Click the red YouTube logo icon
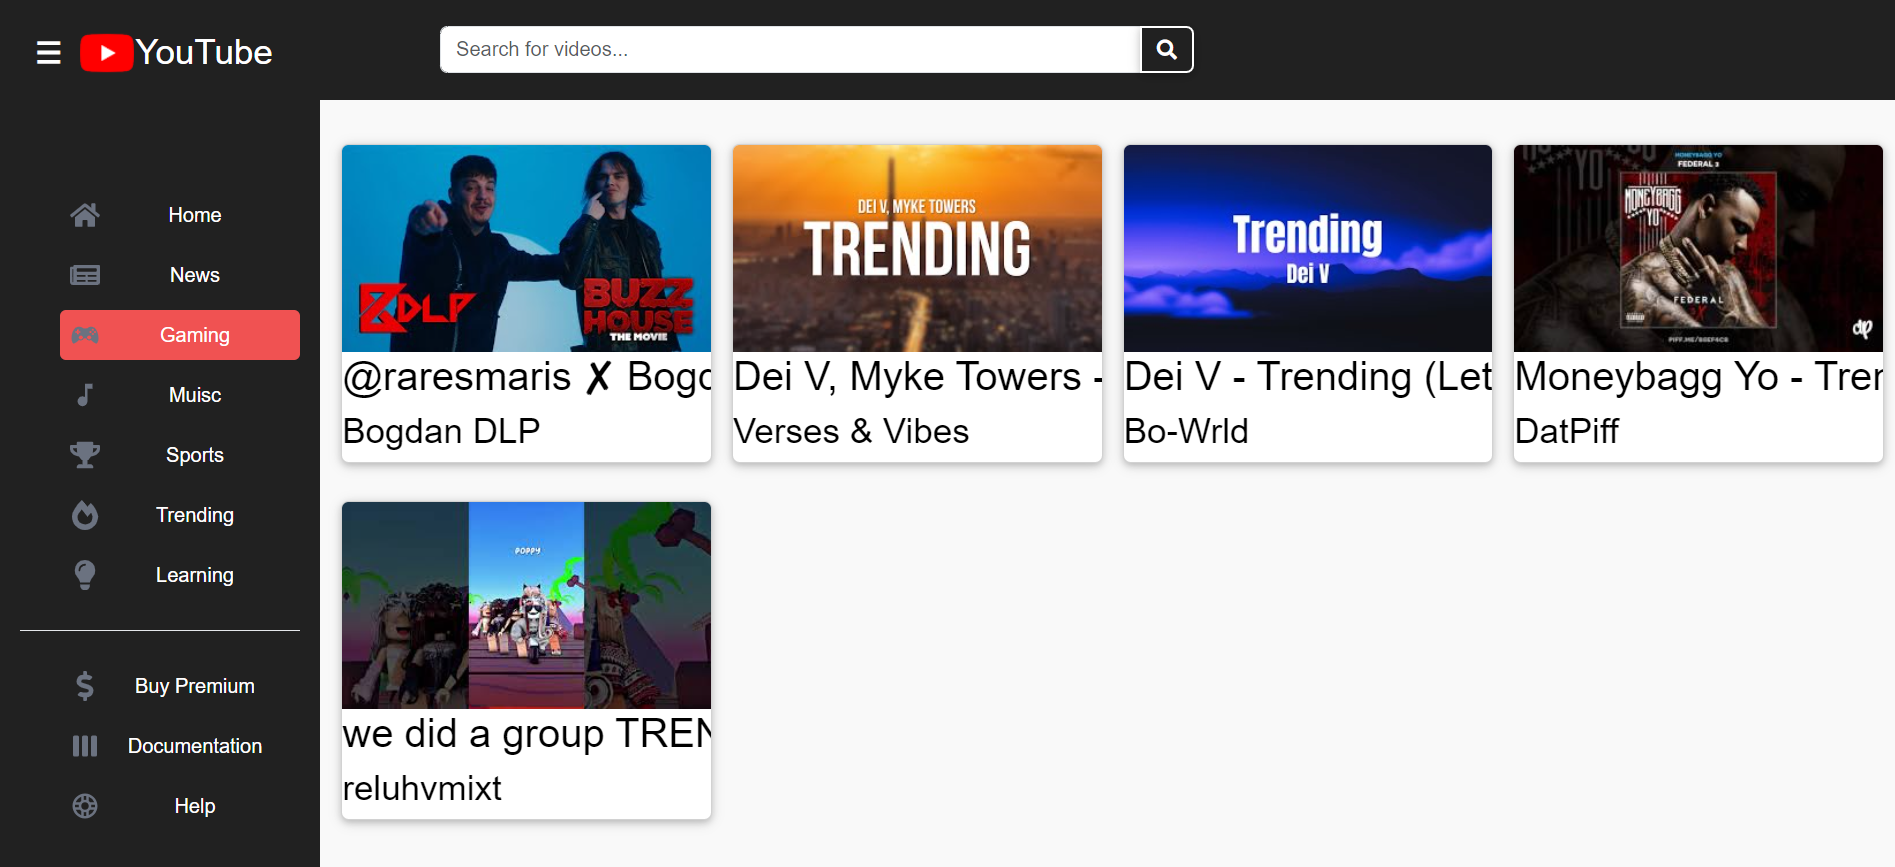 [x=106, y=53]
